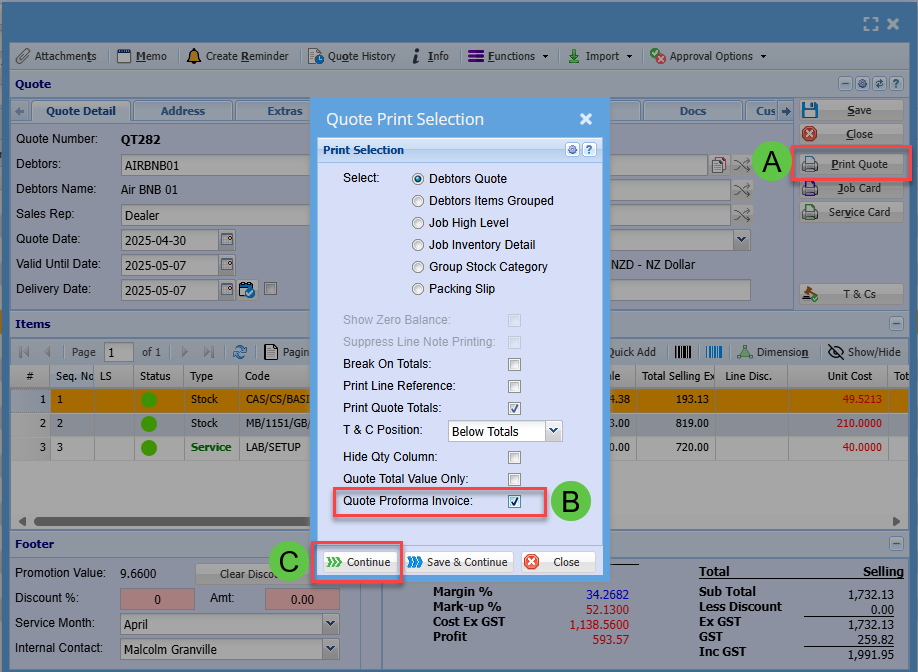The image size is (918, 672).
Task: Open Quote History from the toolbar
Action: click(351, 56)
